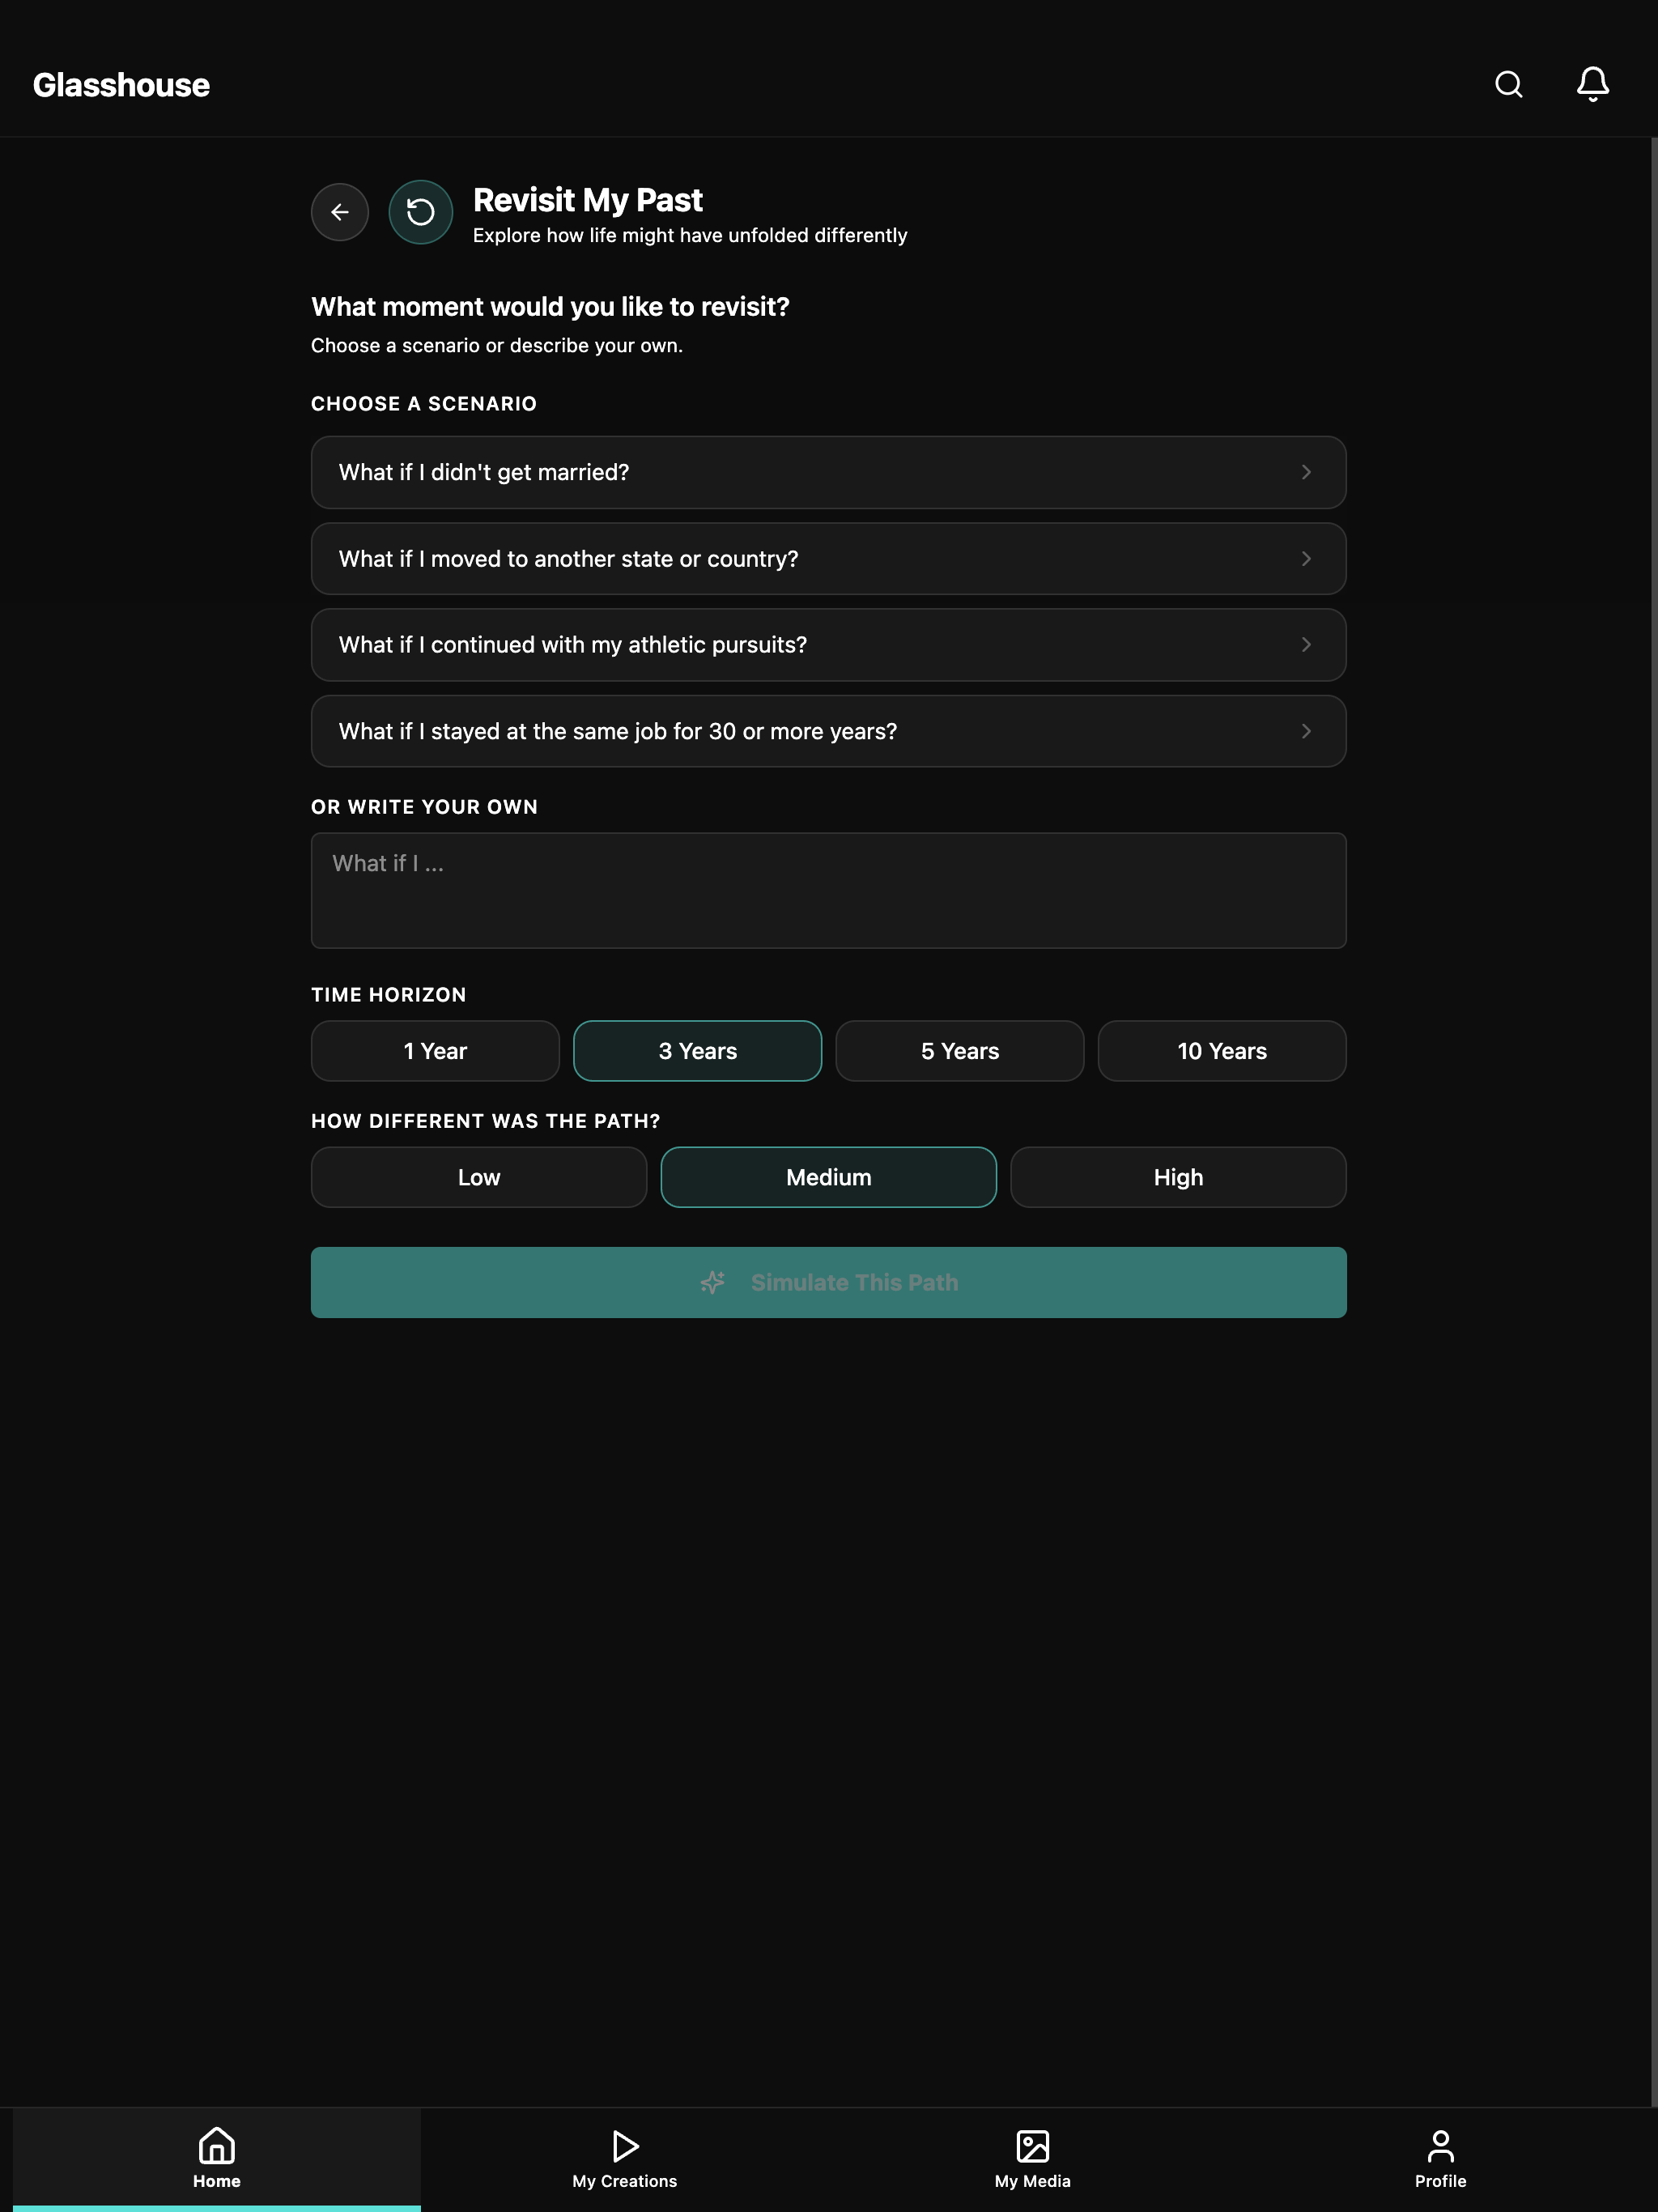Switch to the Profile tab label
1658x2212 pixels.
click(1441, 2181)
